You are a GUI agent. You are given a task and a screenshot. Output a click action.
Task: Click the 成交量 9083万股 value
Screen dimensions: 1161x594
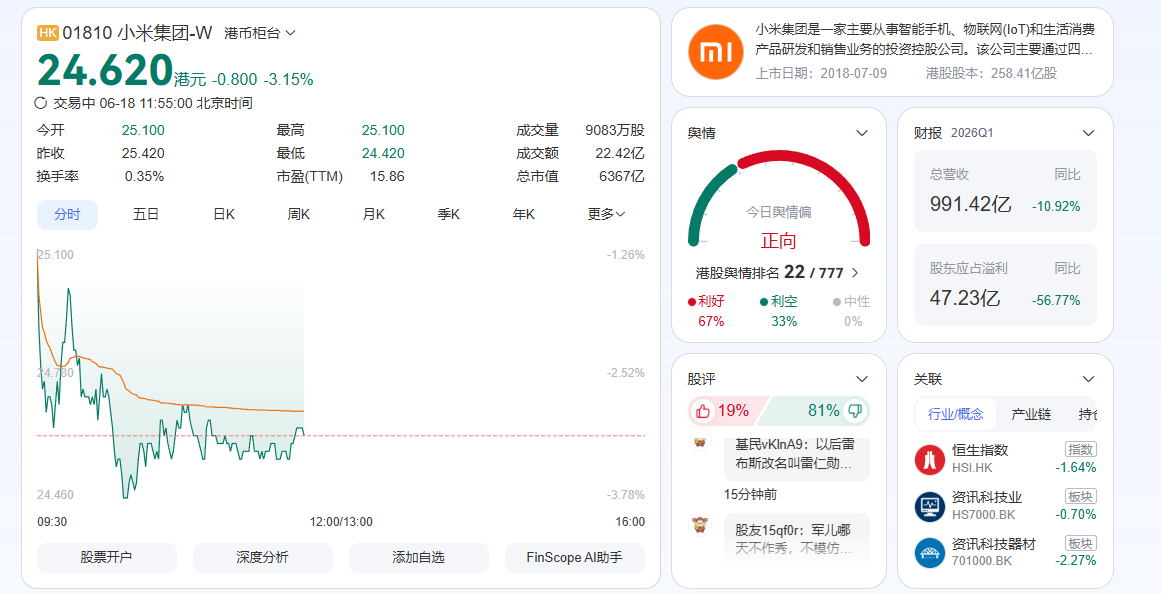pyautogui.click(x=615, y=130)
